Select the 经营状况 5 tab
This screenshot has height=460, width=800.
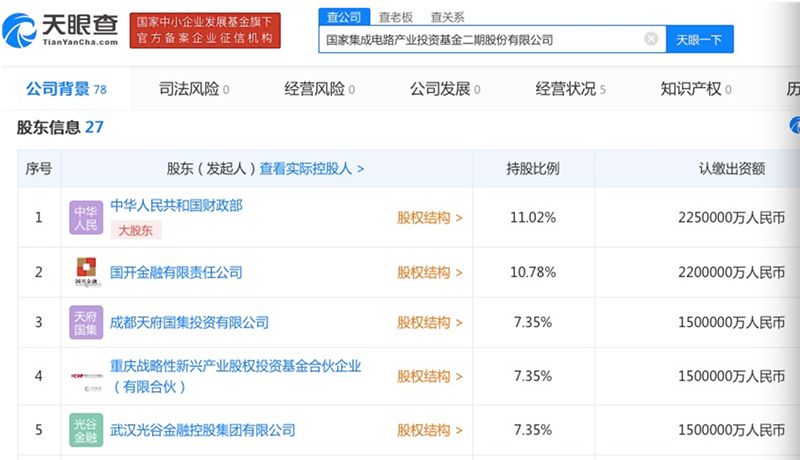click(570, 89)
